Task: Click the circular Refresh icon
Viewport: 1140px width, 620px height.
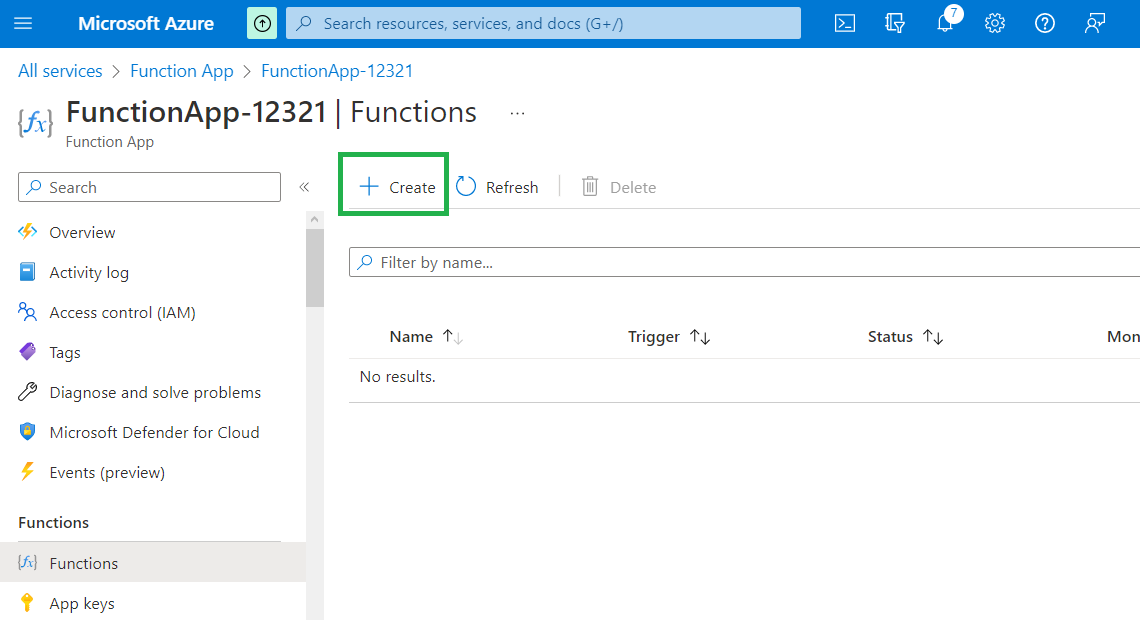Action: pos(466,187)
